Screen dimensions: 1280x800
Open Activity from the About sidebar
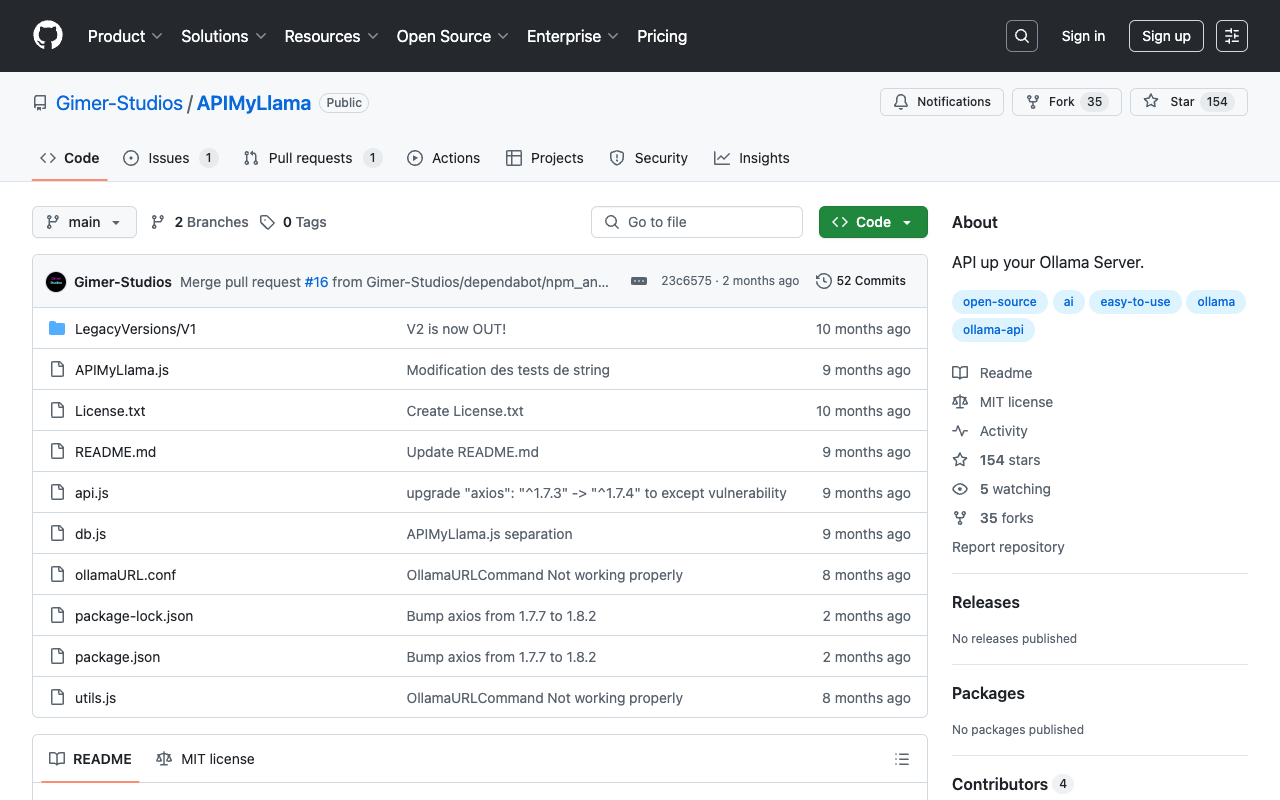coord(990,431)
